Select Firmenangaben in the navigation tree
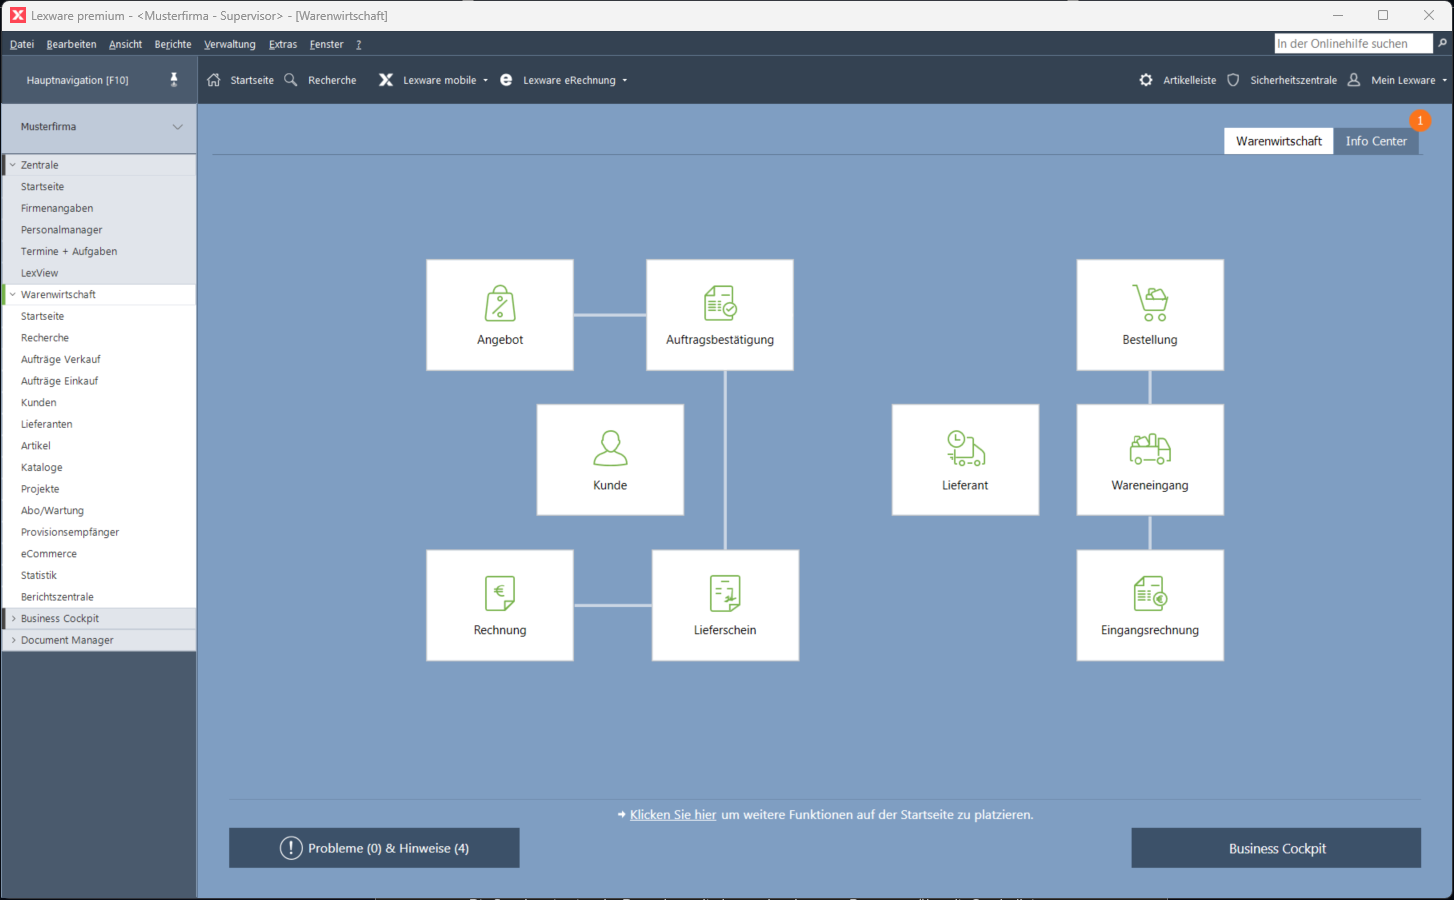The image size is (1454, 900). [x=57, y=208]
